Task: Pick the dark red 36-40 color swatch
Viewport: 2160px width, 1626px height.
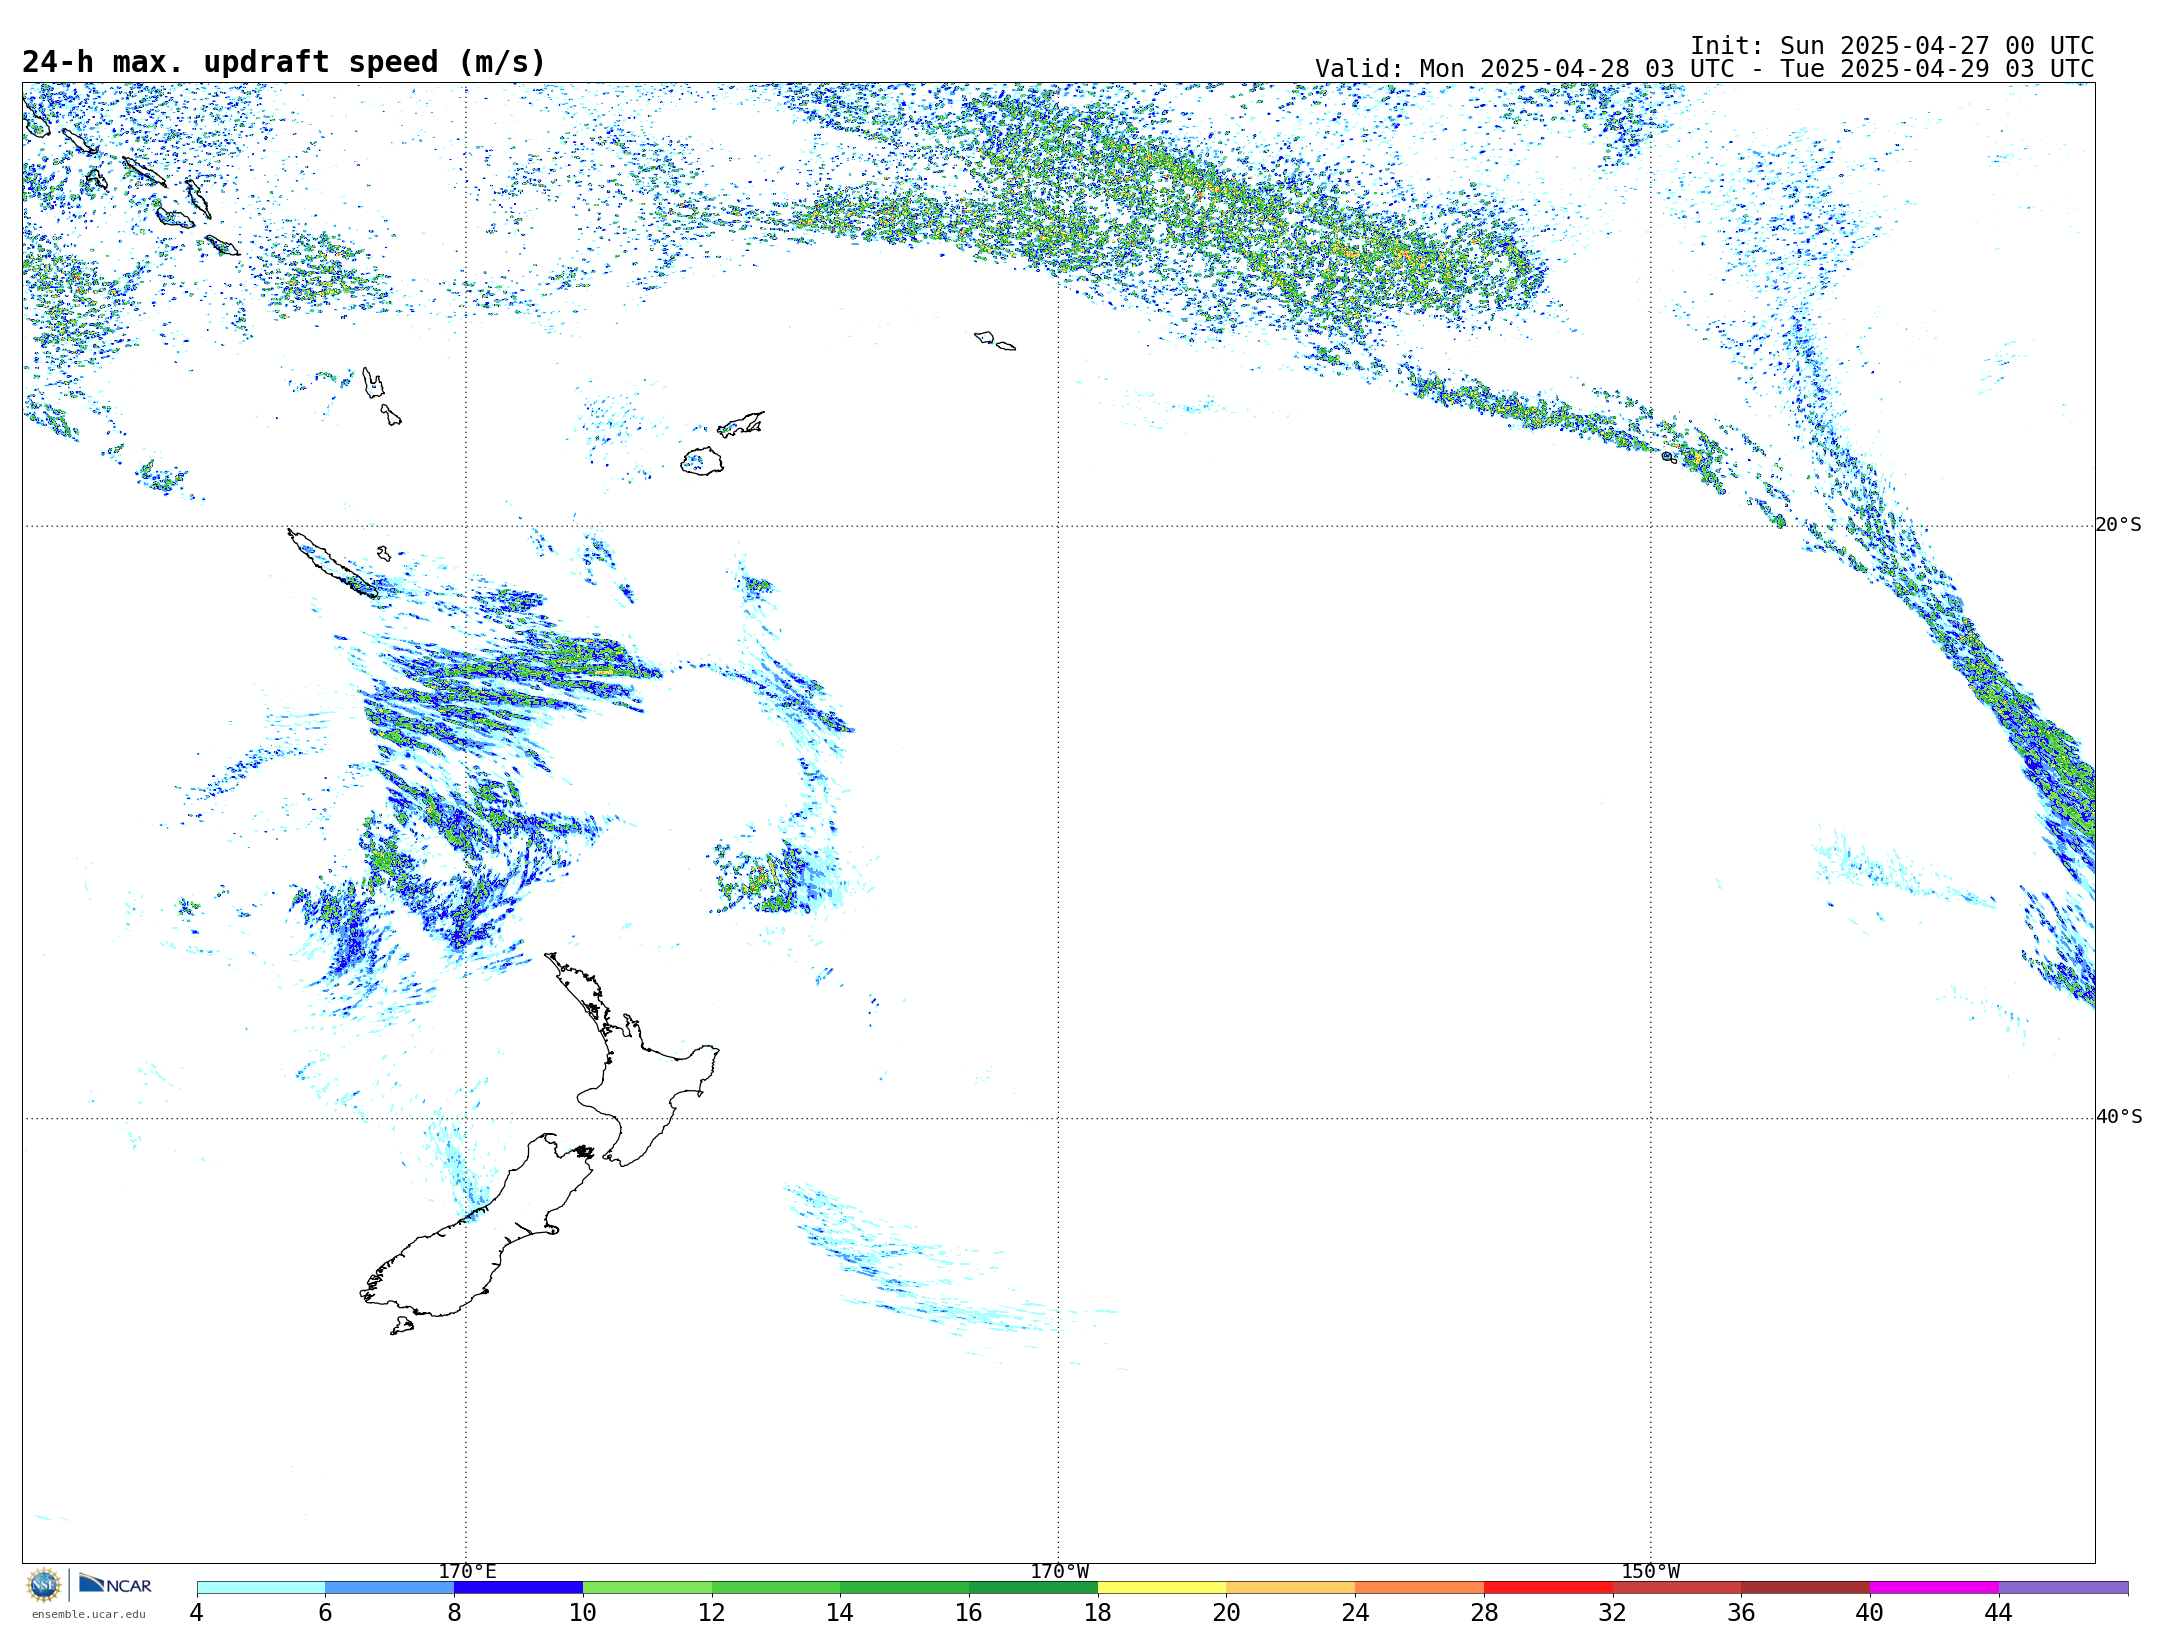Action: (1806, 1588)
